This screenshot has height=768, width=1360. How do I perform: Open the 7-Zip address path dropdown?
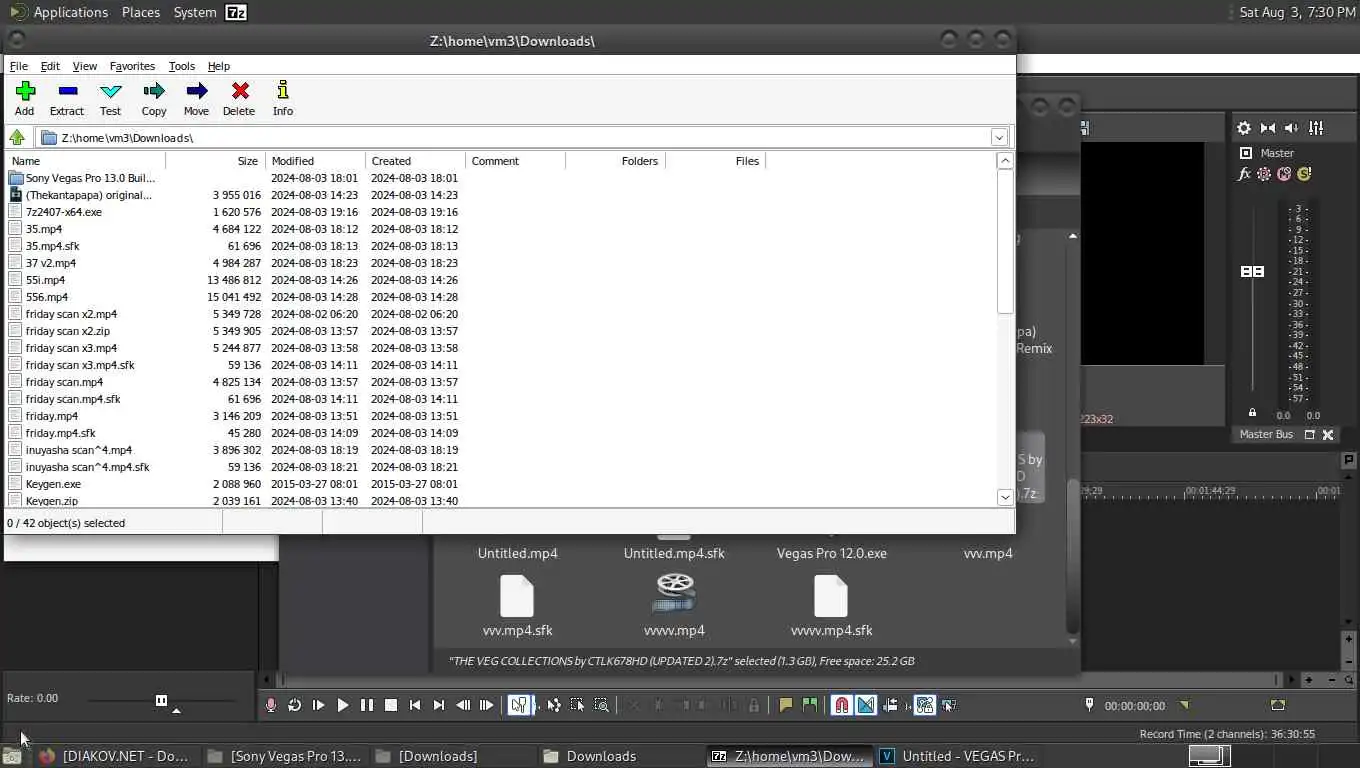point(998,137)
